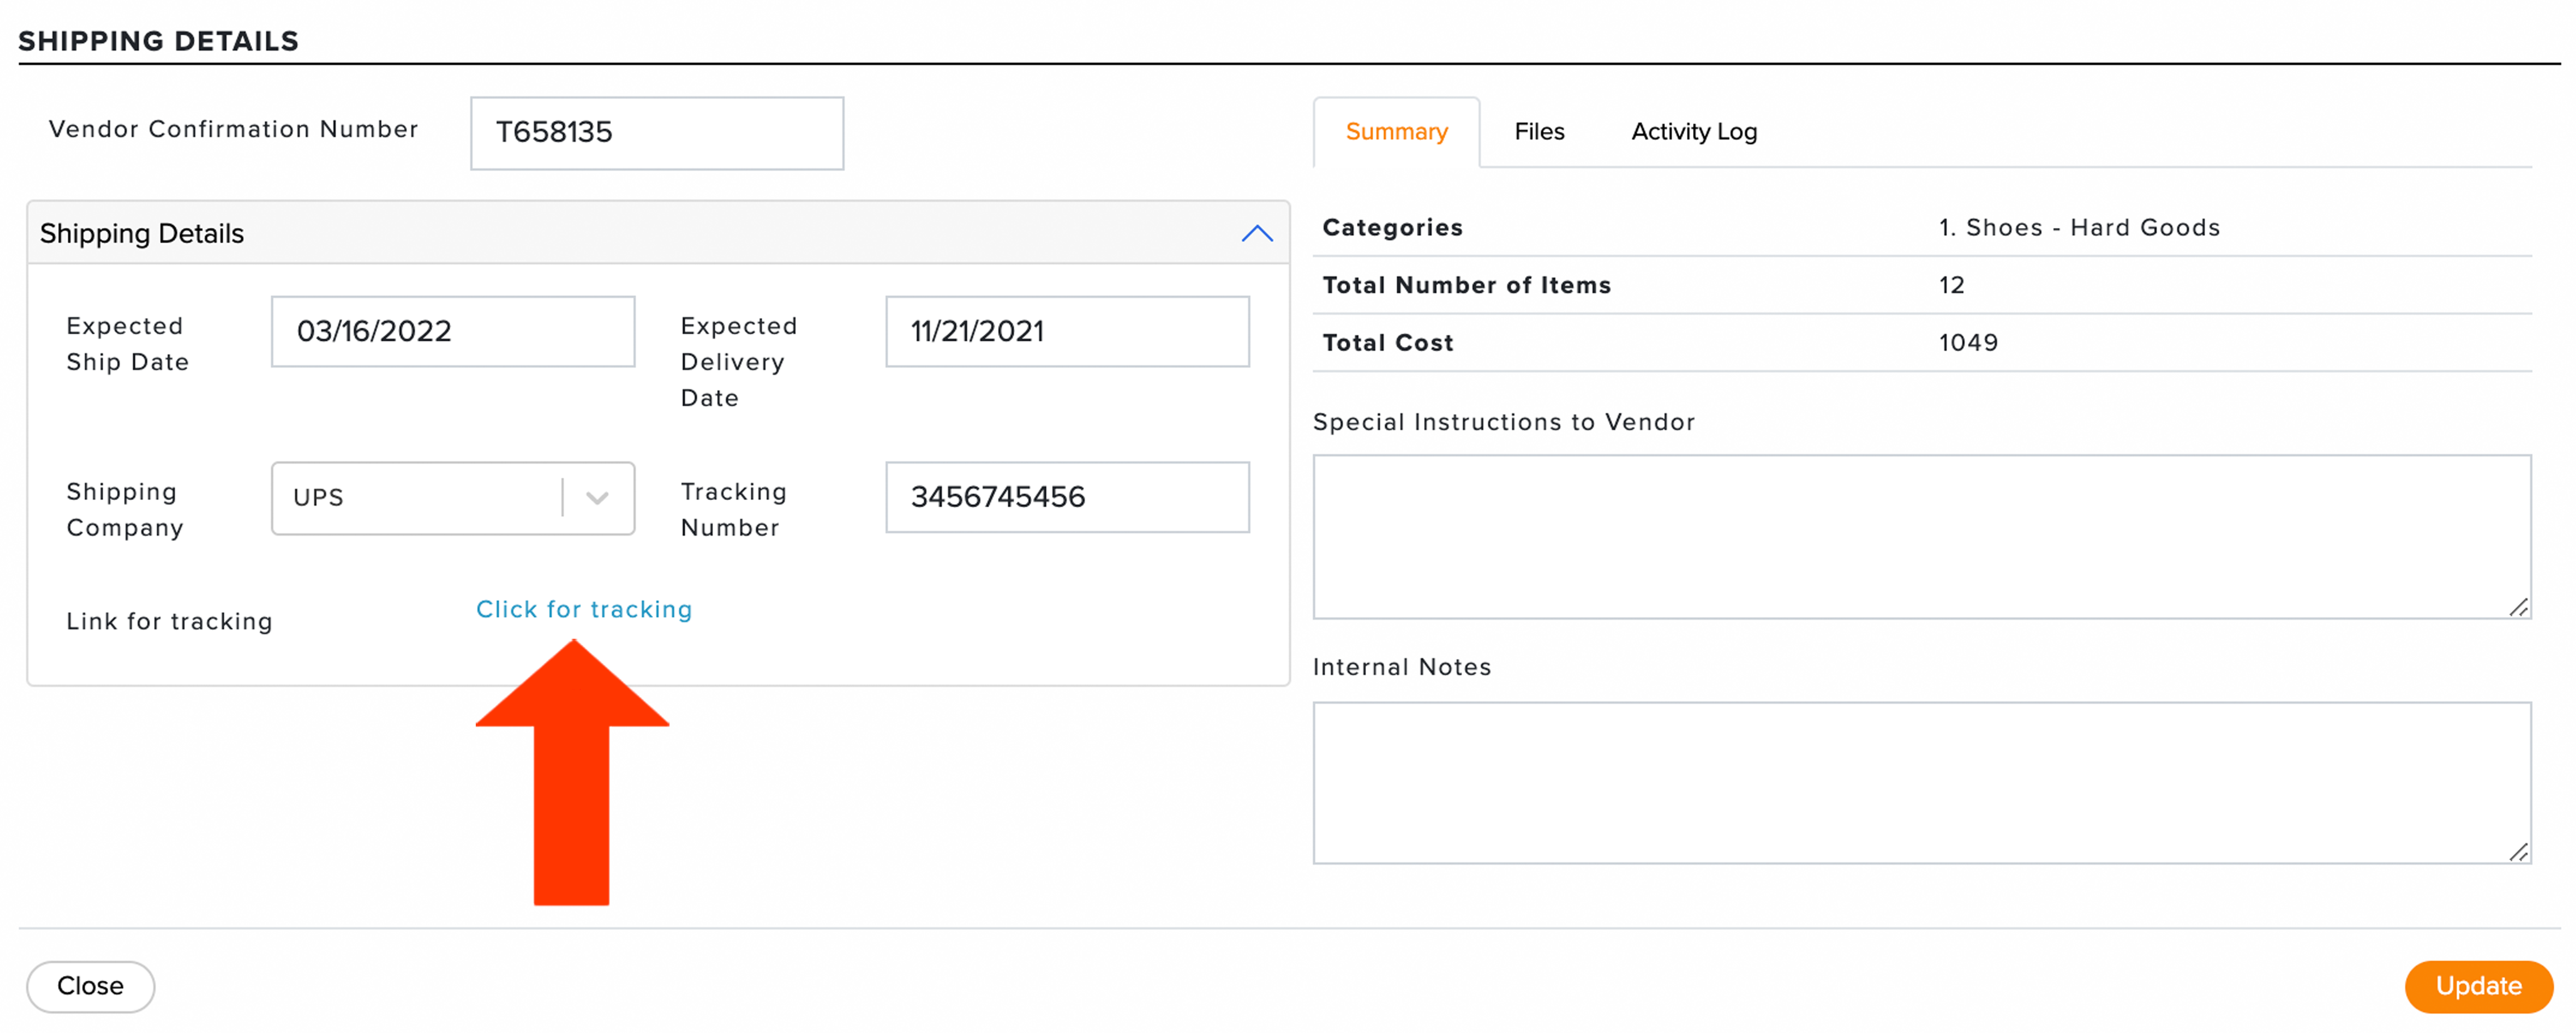
Task: Click the 'Expected Ship Date' label
Action: coord(127,344)
